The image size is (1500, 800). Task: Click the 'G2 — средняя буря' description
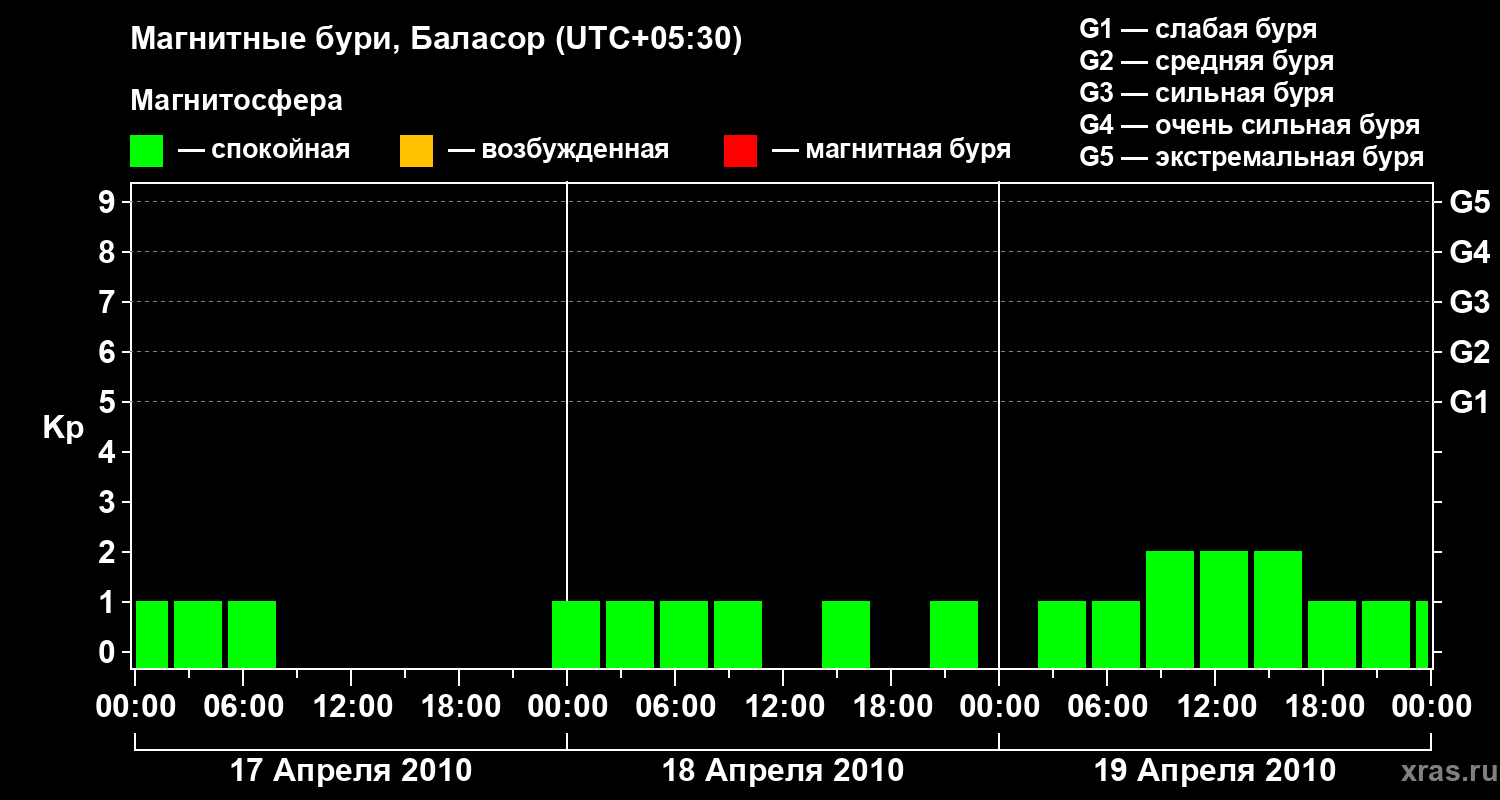1207,61
